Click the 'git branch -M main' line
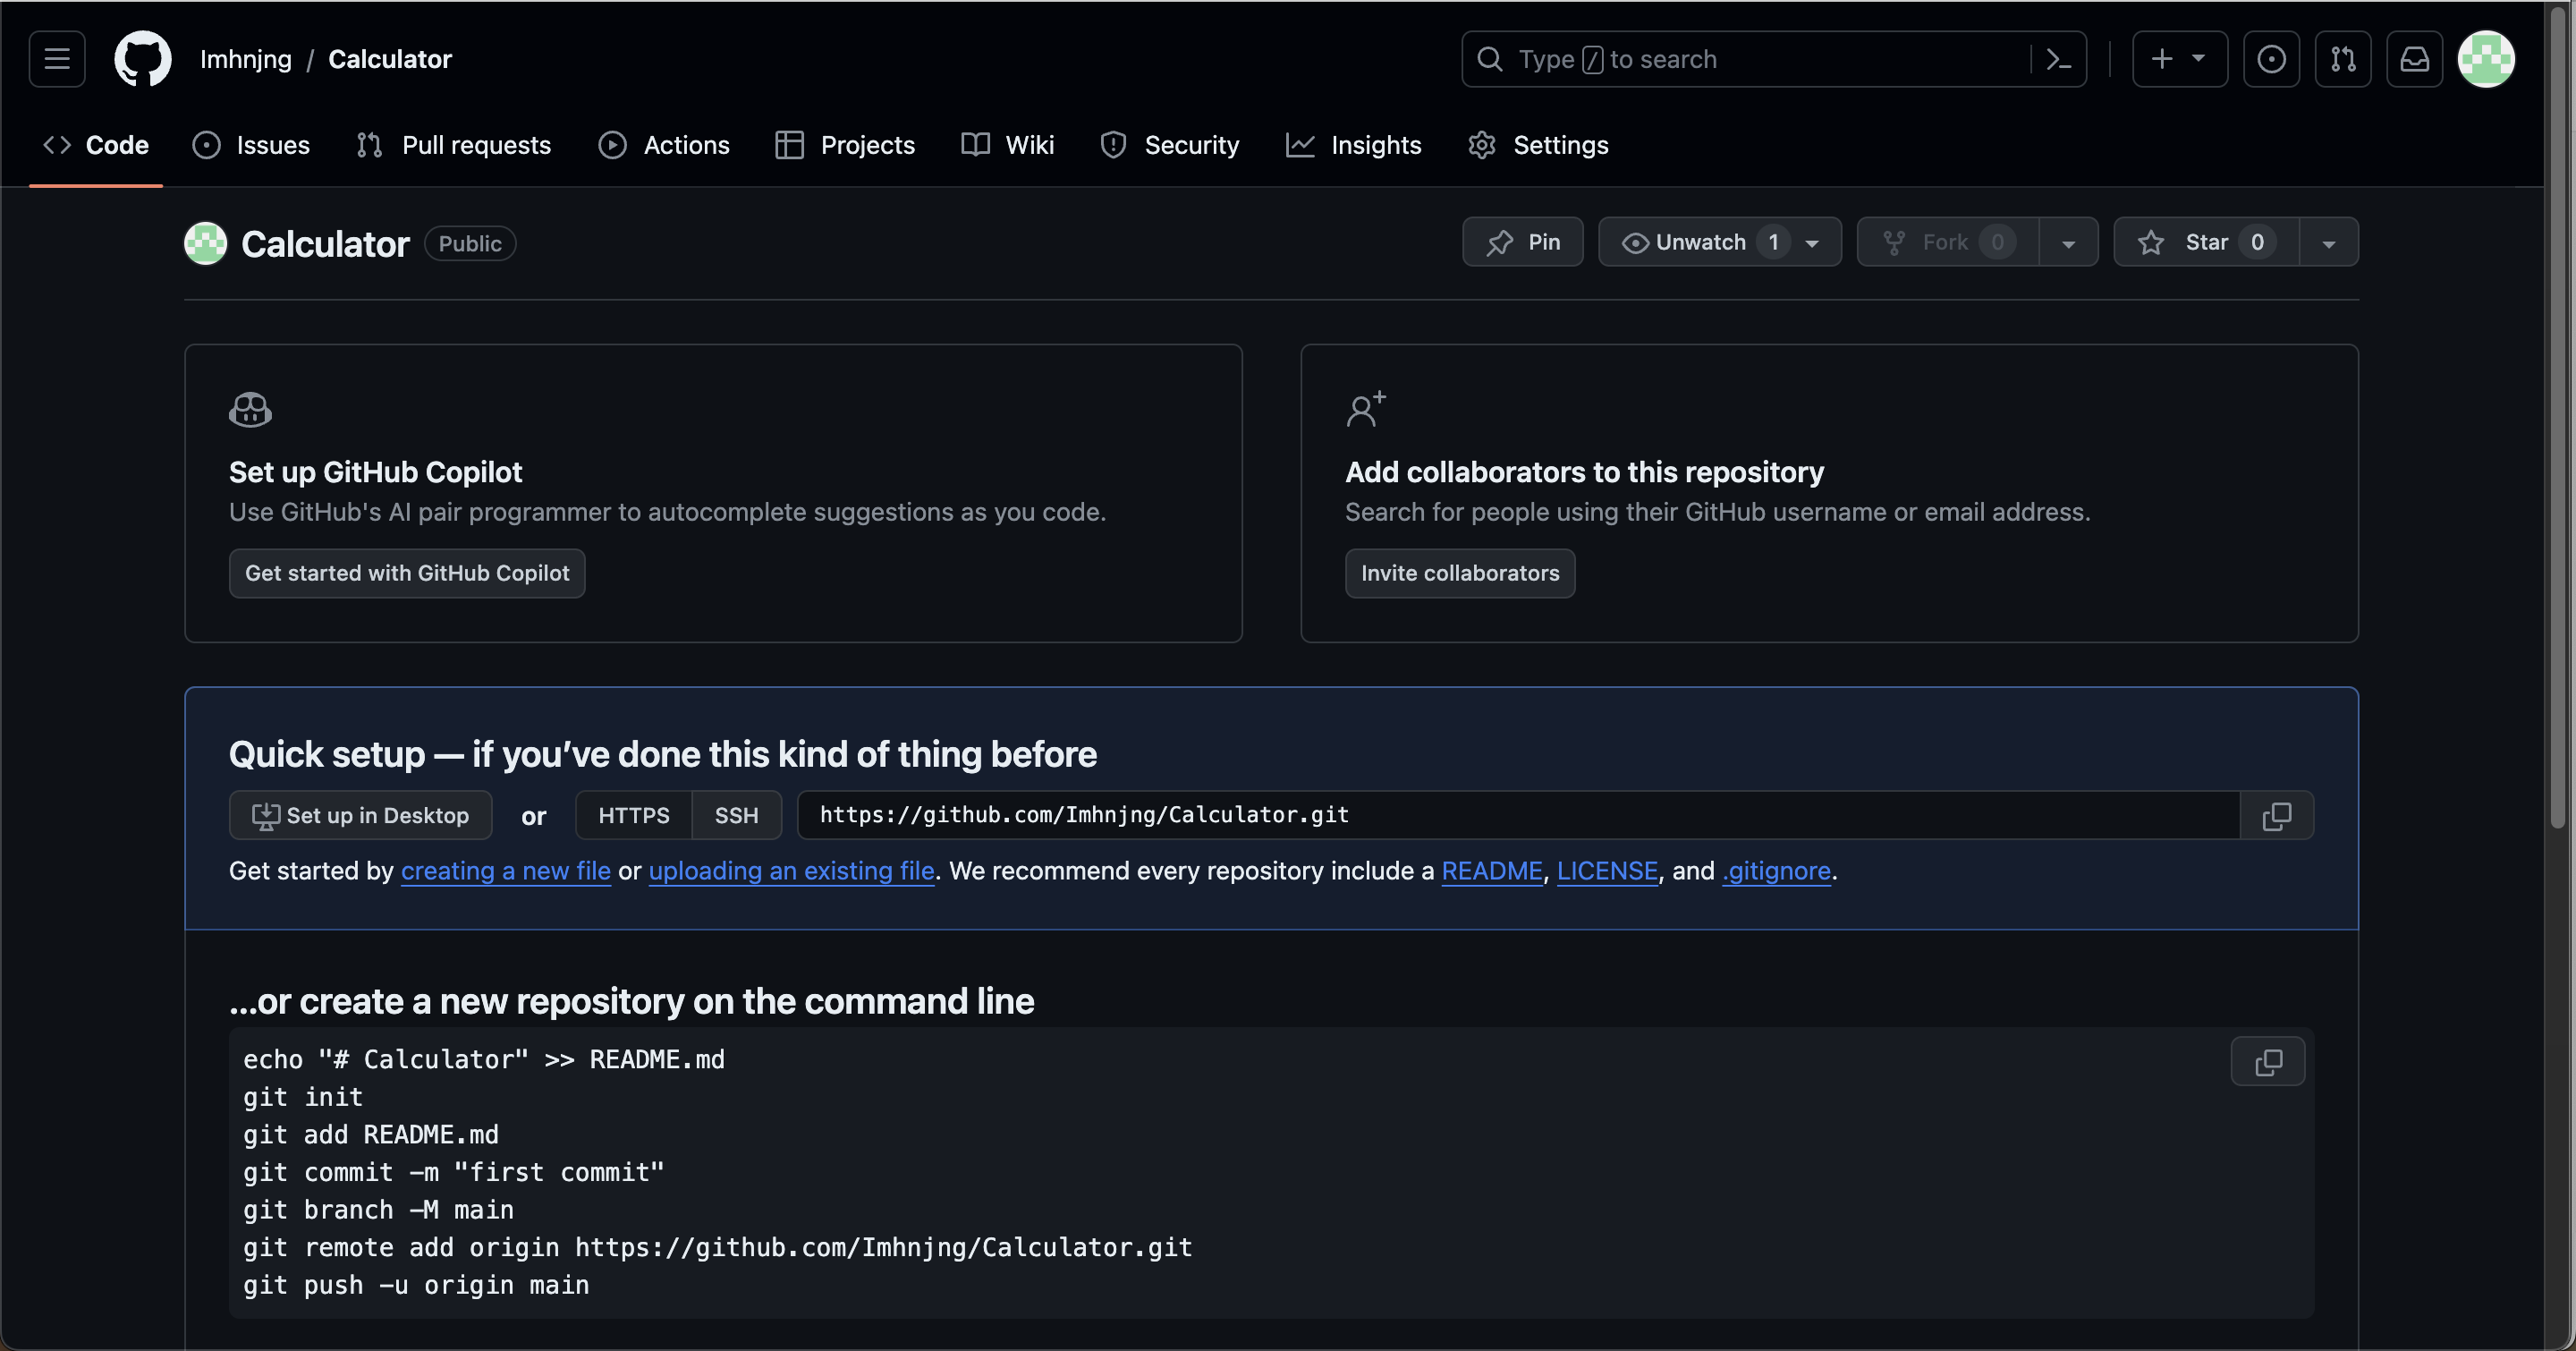Viewport: 2576px width, 1351px height. click(378, 1211)
